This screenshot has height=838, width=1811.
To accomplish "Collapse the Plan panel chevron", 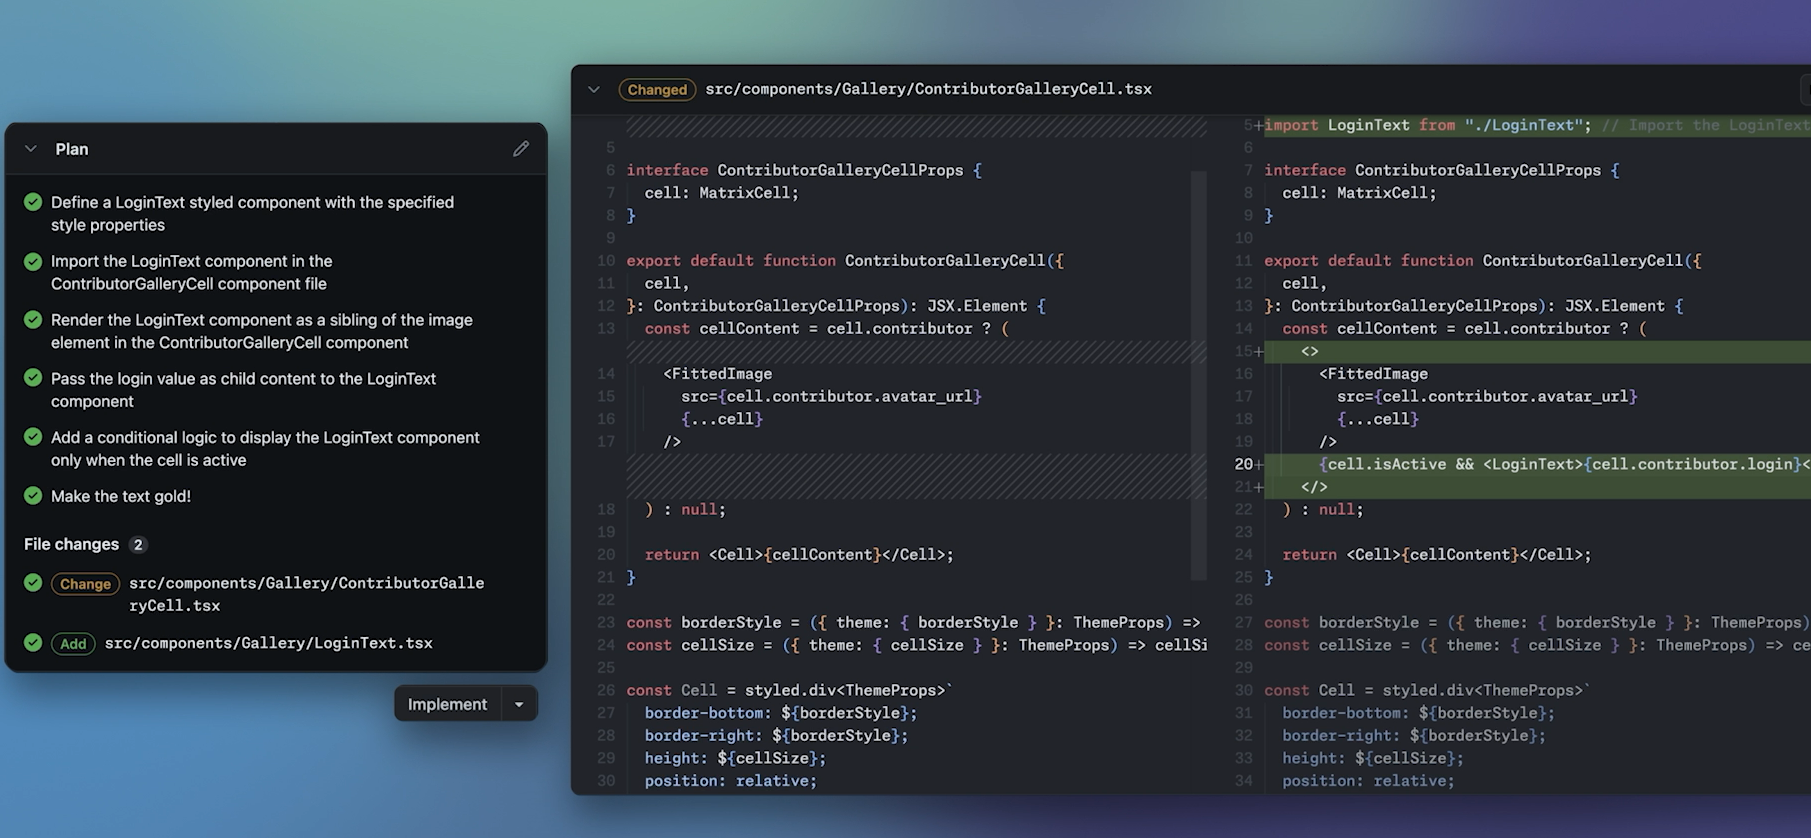I will pos(31,149).
